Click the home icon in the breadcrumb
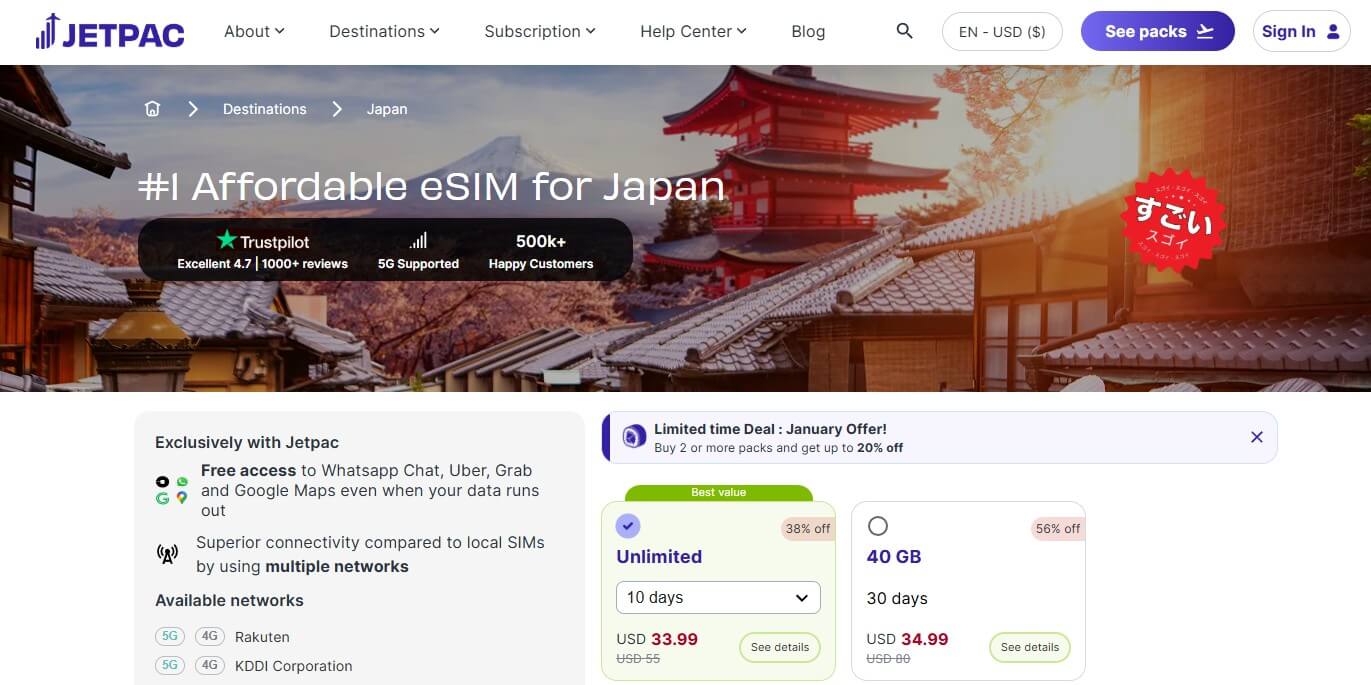 pos(152,108)
